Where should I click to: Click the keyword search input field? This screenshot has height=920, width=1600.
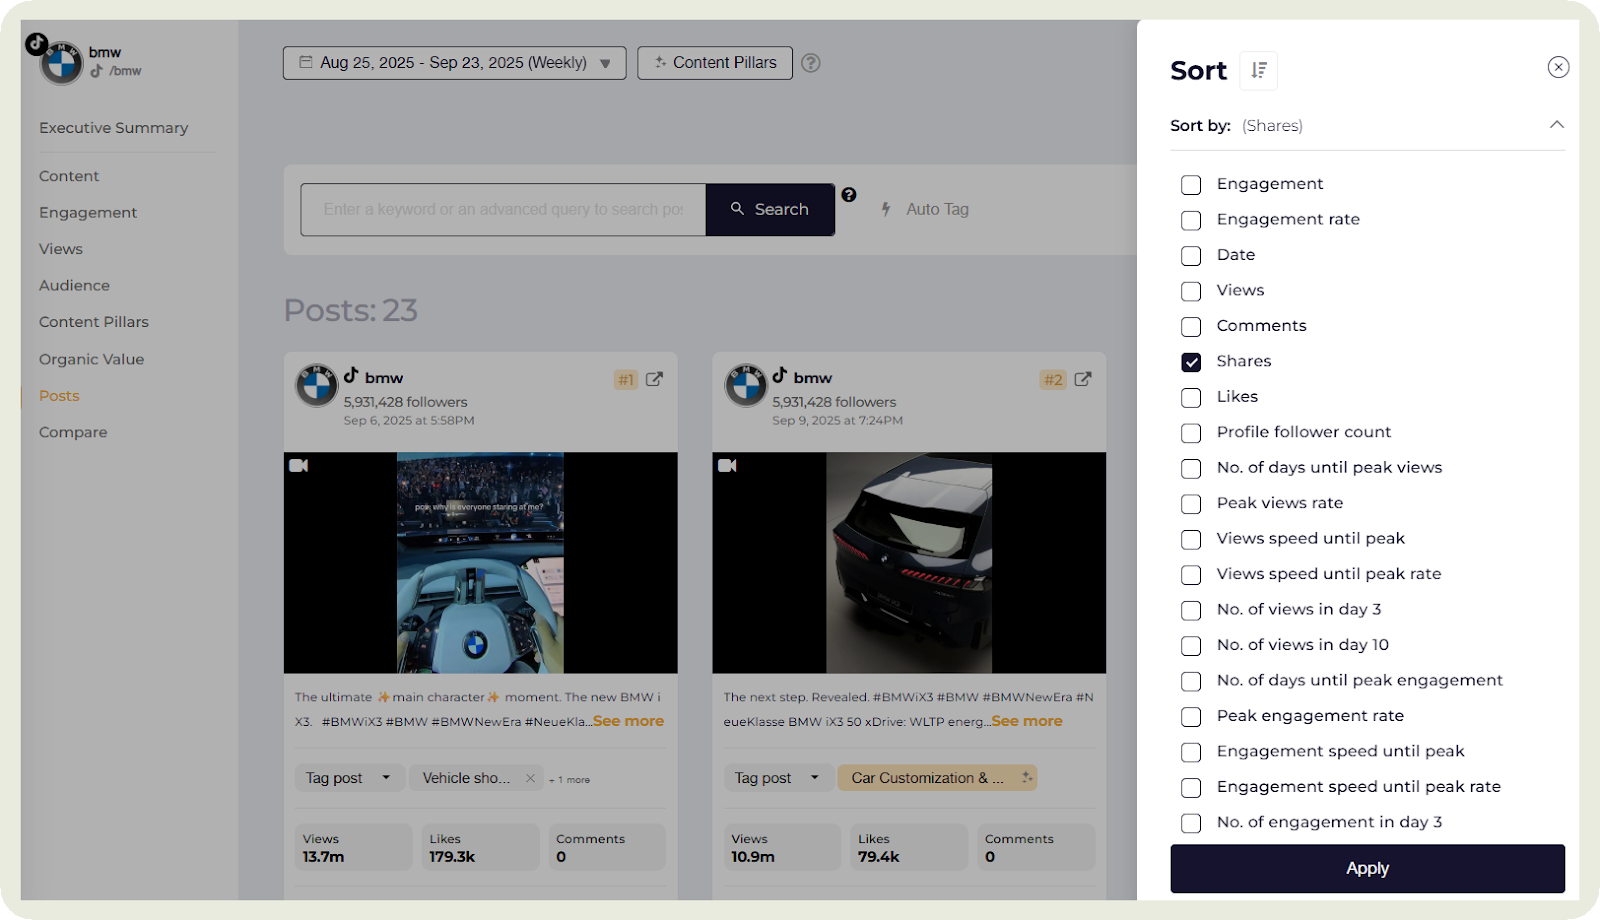pyautogui.click(x=500, y=209)
